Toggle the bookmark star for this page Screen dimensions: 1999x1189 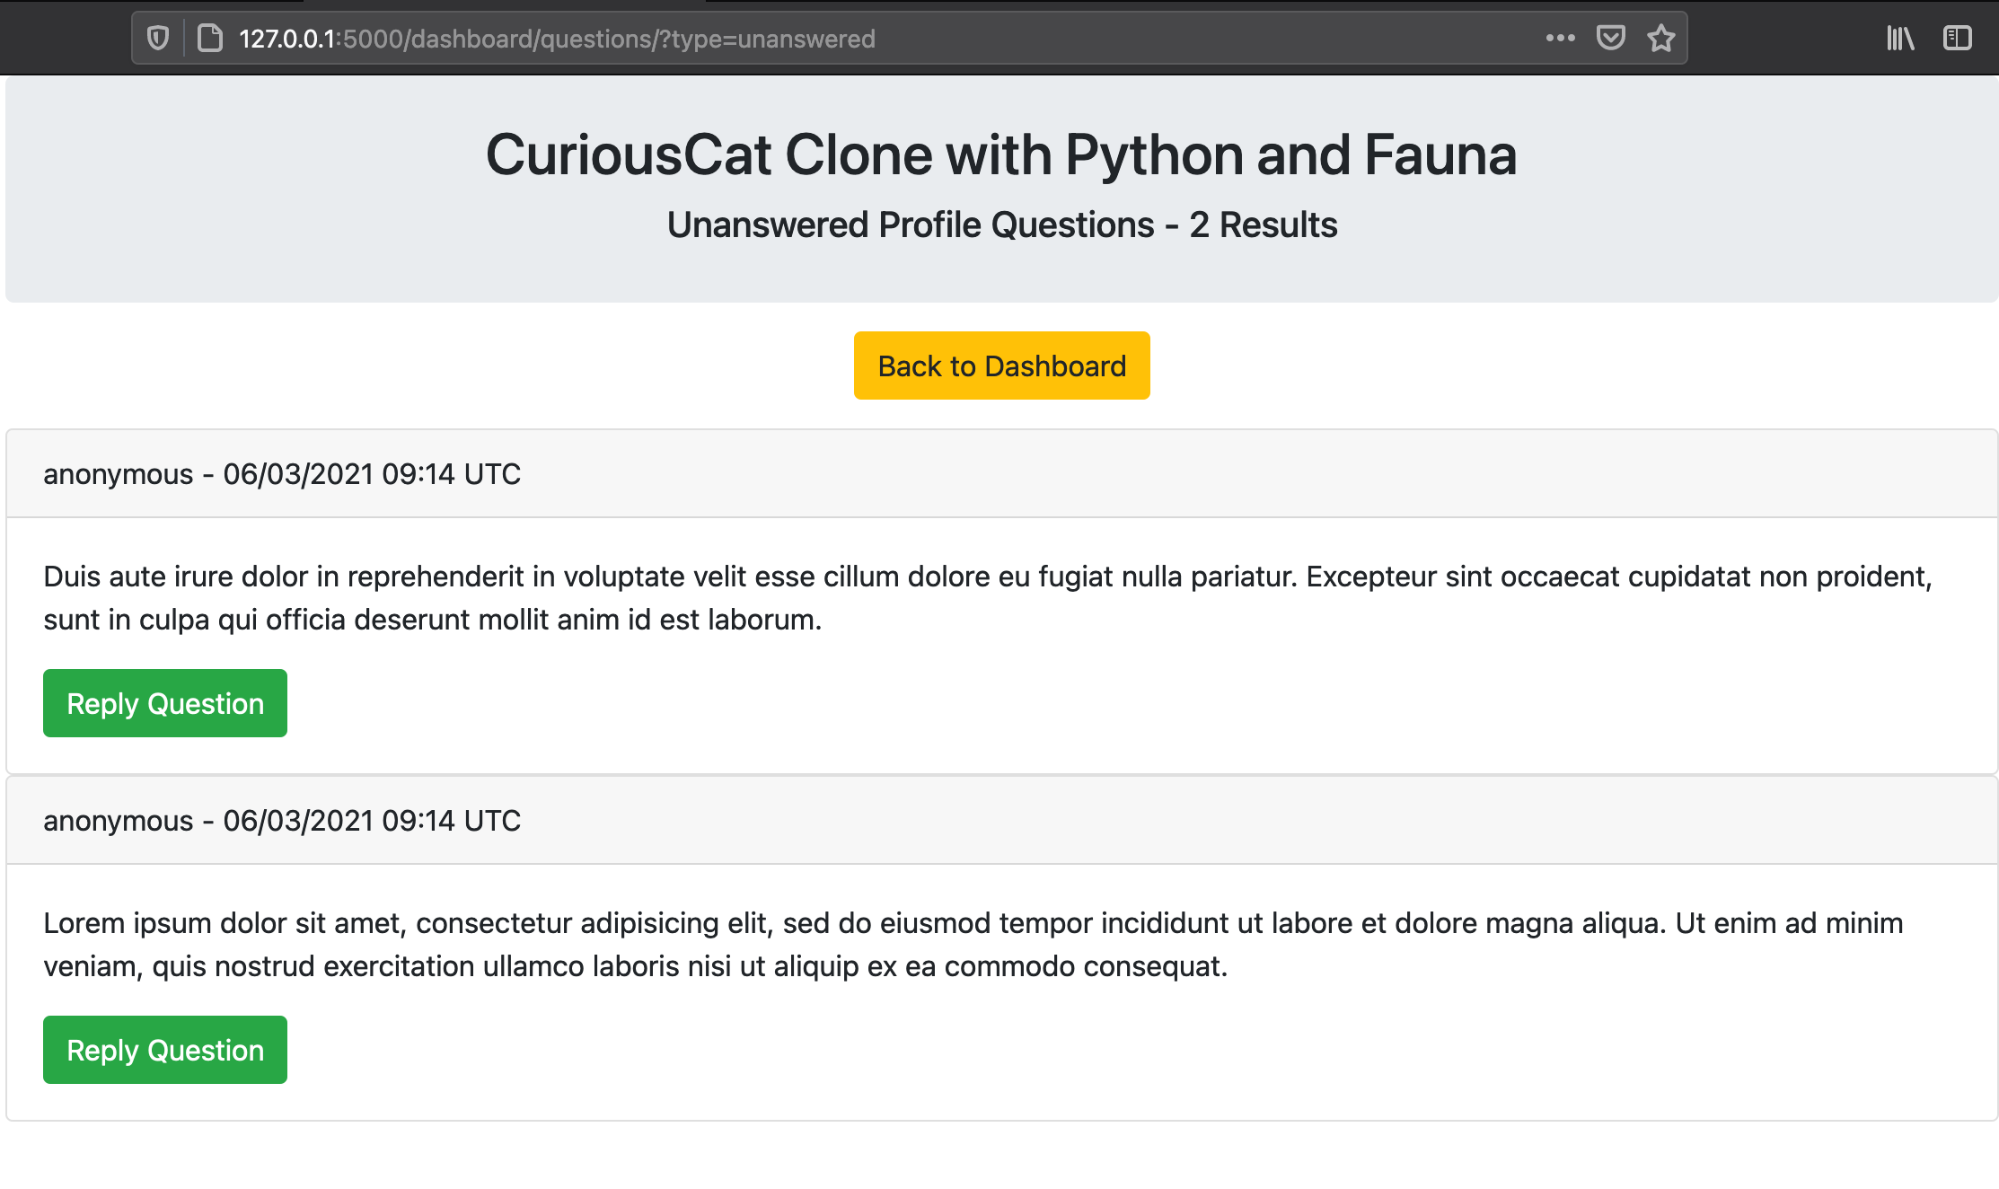pos(1661,38)
